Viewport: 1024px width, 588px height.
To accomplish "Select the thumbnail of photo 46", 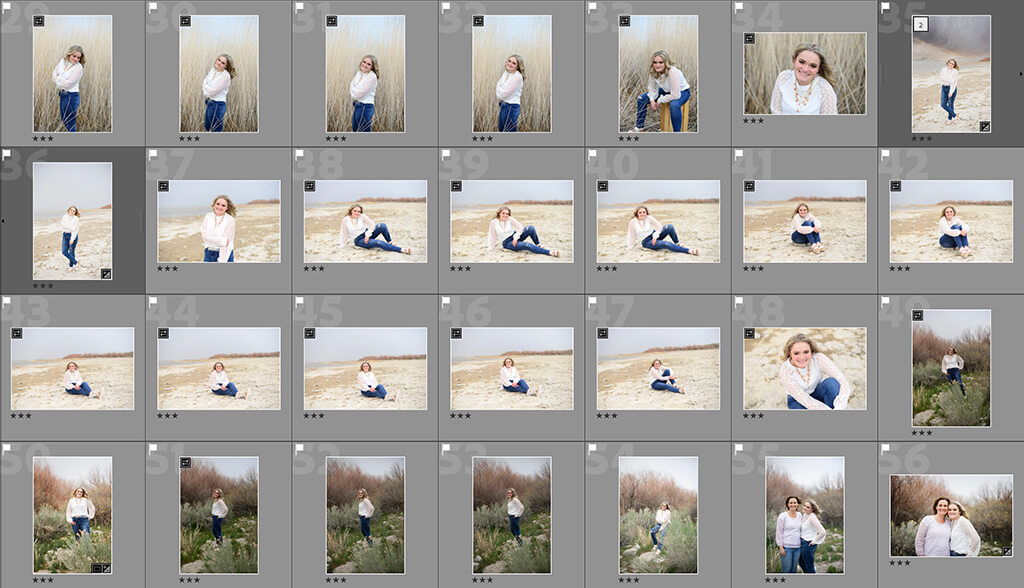I will tap(510, 370).
